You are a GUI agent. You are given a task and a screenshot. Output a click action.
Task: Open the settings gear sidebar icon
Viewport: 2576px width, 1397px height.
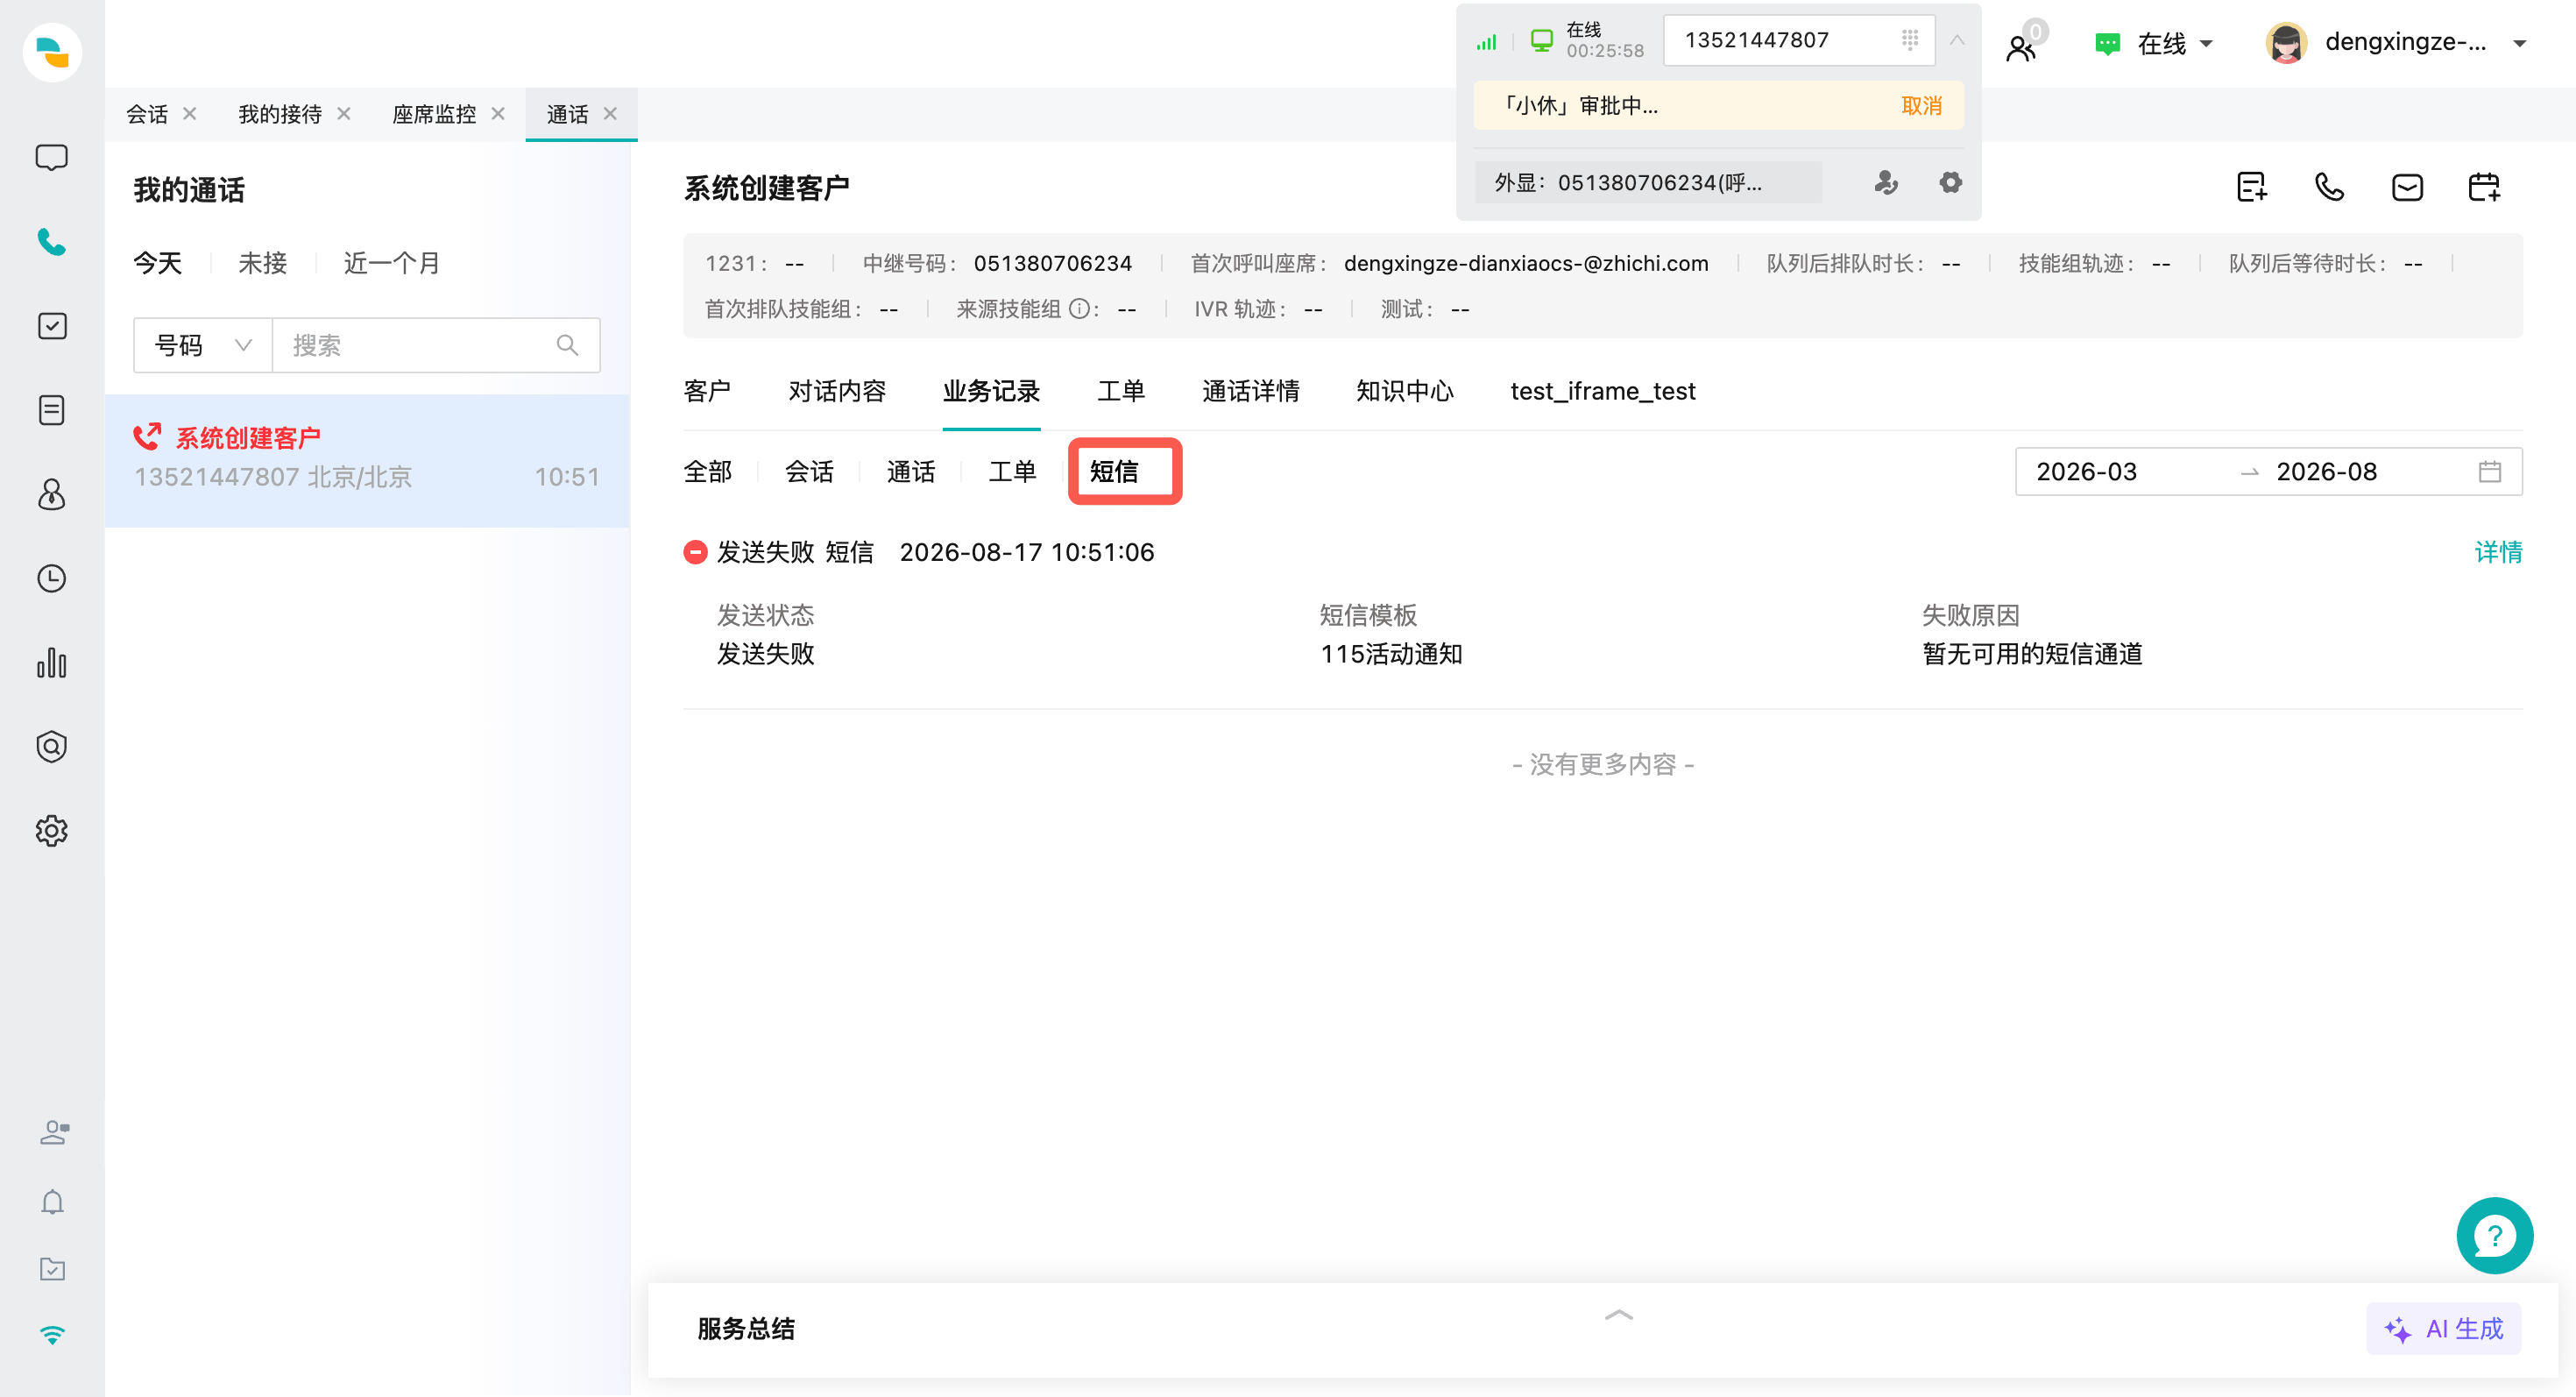pos(51,831)
